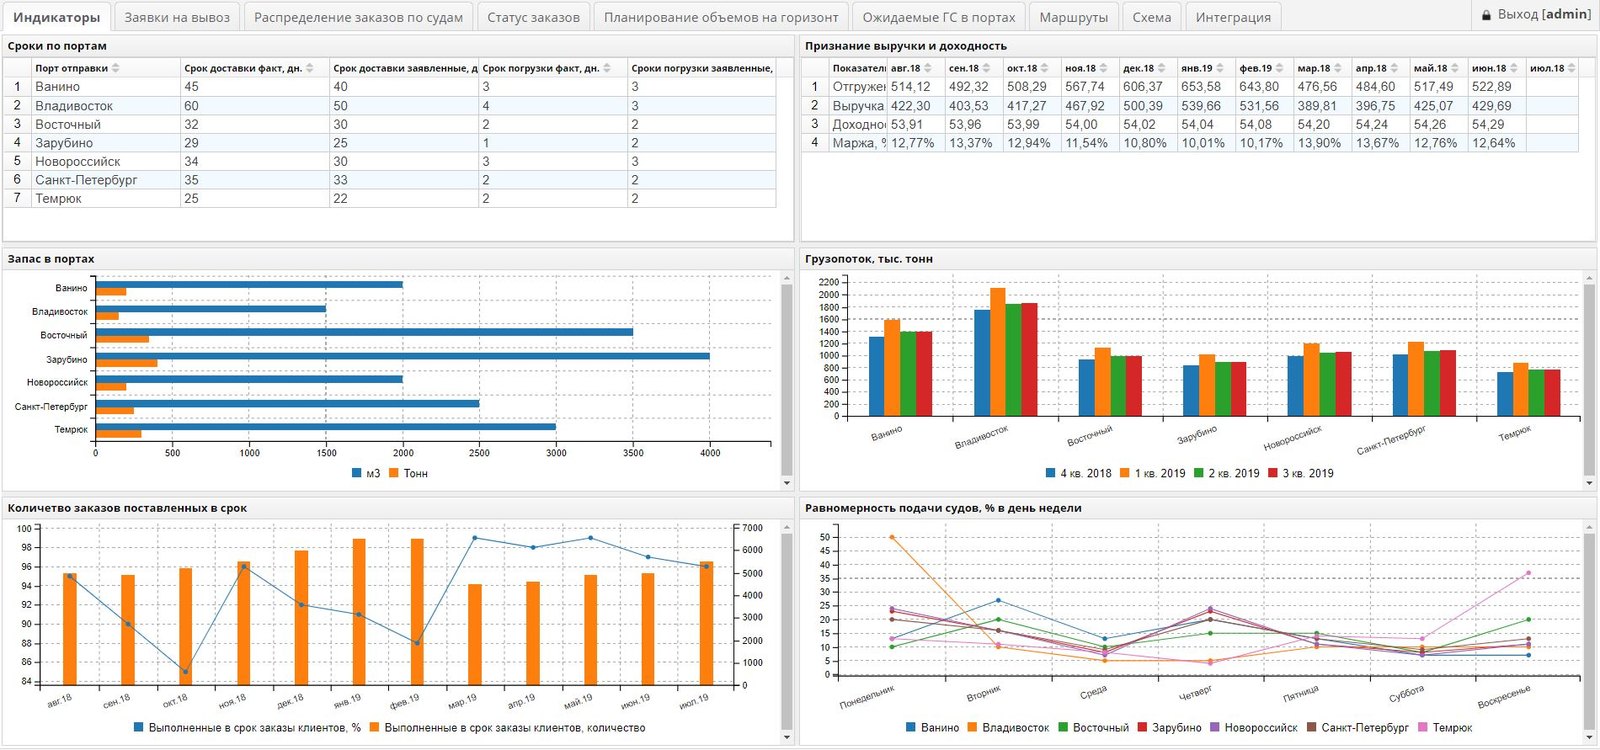Viewport: 1600px width, 750px height.
Task: Click the 1 кв. 2019 legend swatch
Action: [x=1125, y=473]
